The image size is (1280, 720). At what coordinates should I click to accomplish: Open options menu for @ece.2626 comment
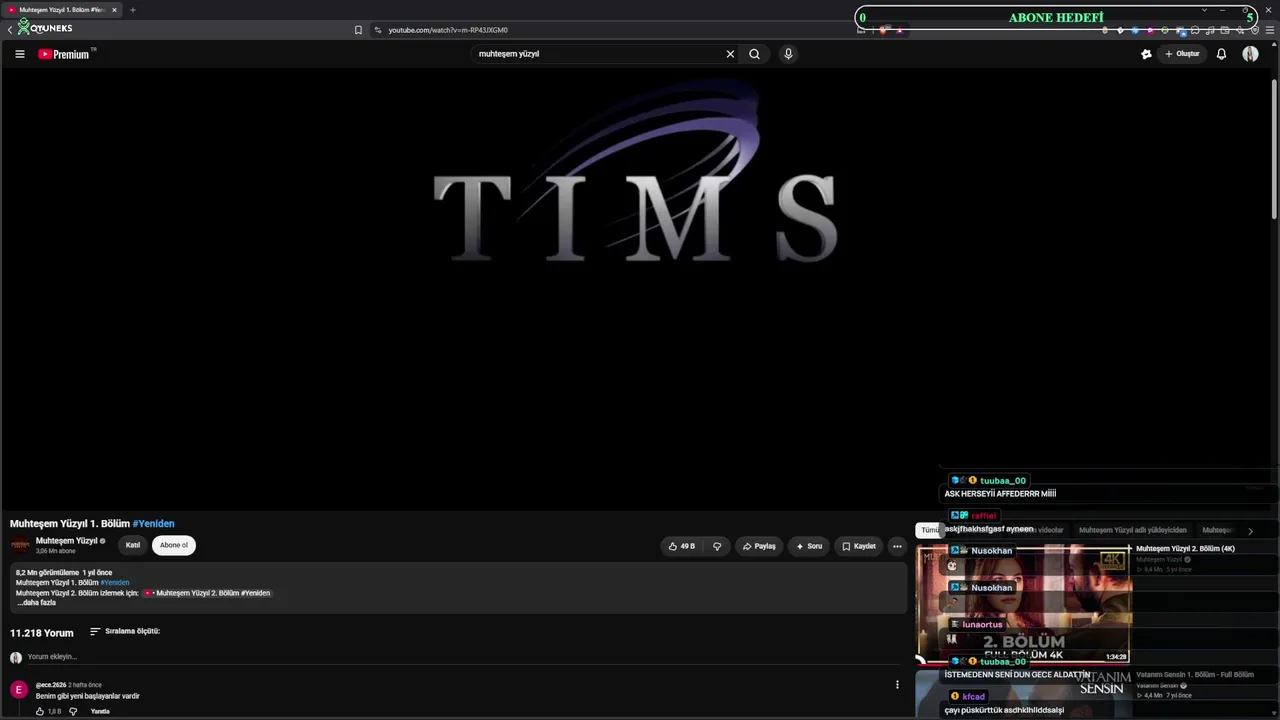coord(897,685)
